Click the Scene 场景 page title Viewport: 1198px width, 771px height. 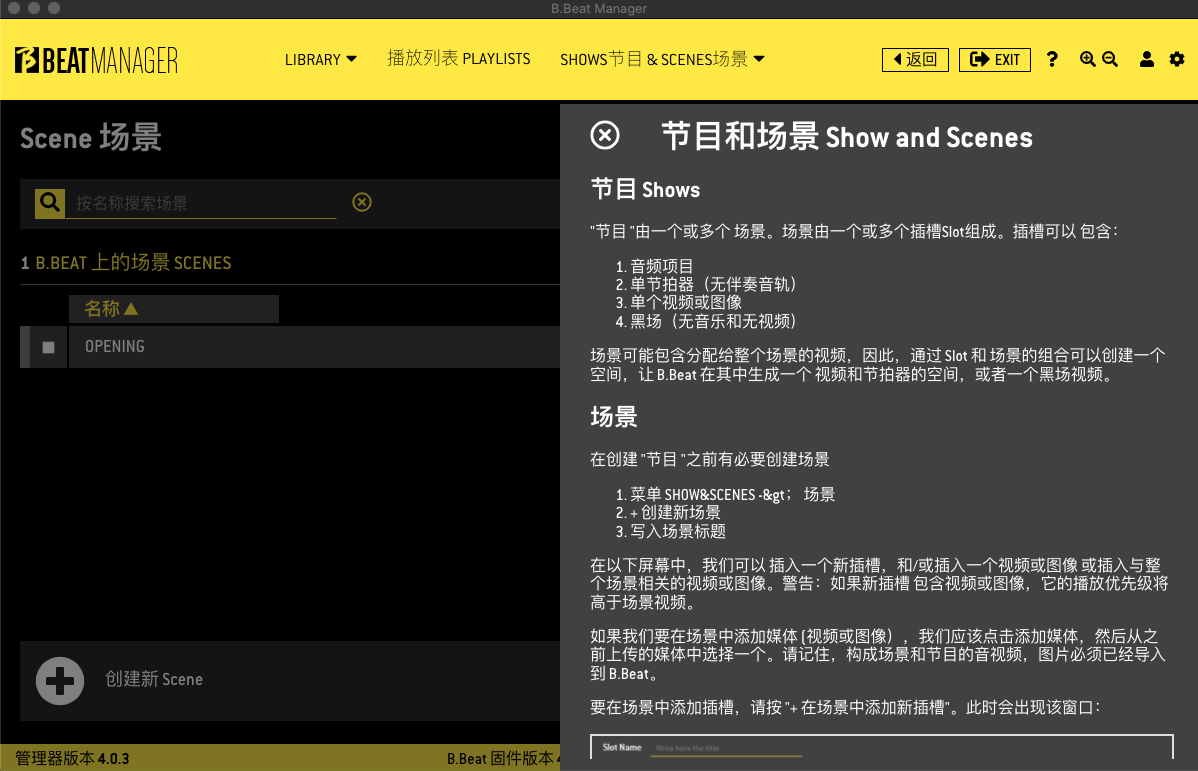point(91,138)
